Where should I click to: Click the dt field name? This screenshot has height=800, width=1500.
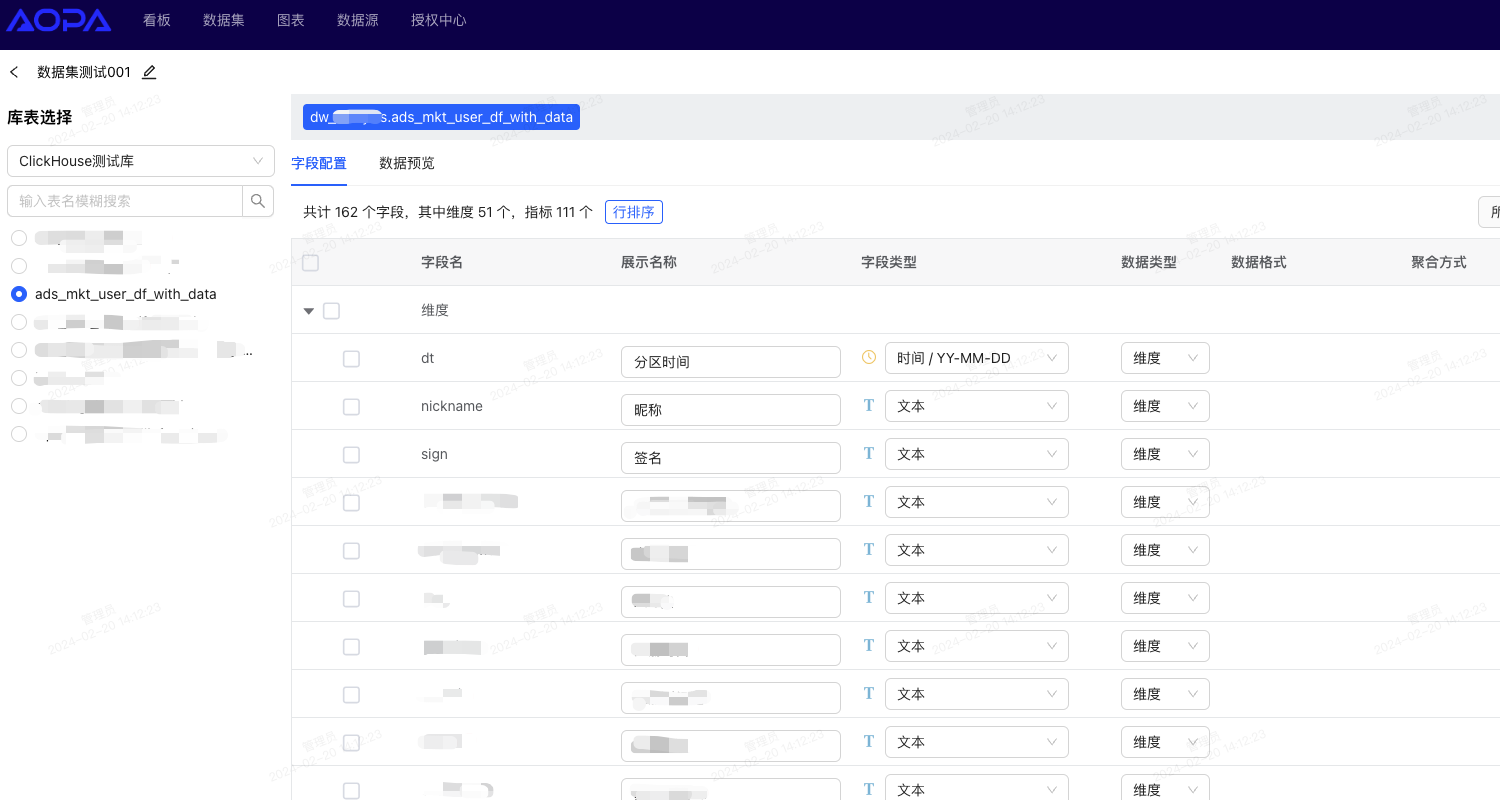(x=427, y=358)
